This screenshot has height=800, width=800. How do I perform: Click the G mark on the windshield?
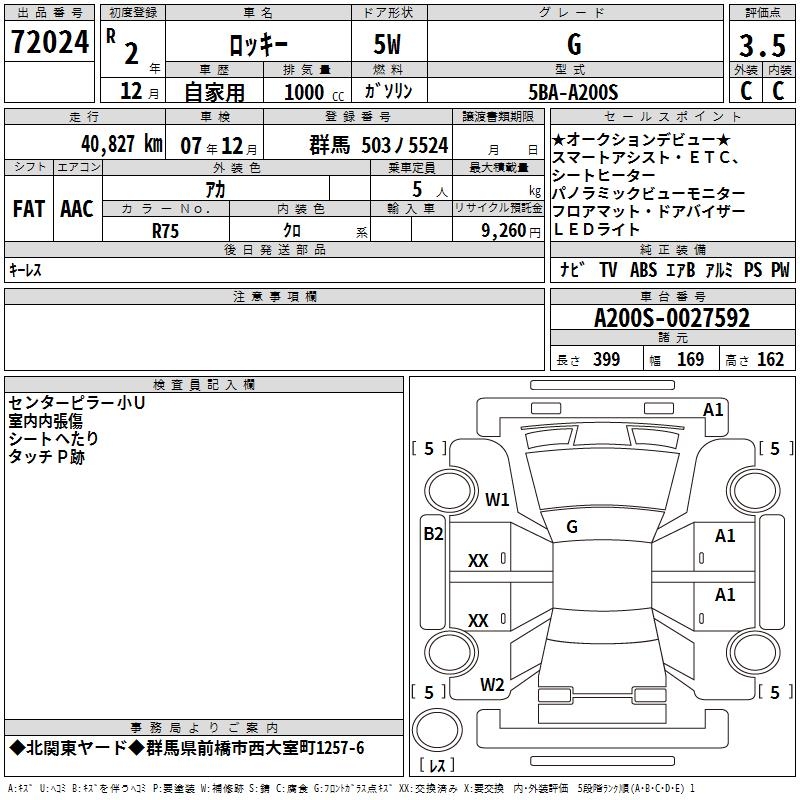point(571,526)
